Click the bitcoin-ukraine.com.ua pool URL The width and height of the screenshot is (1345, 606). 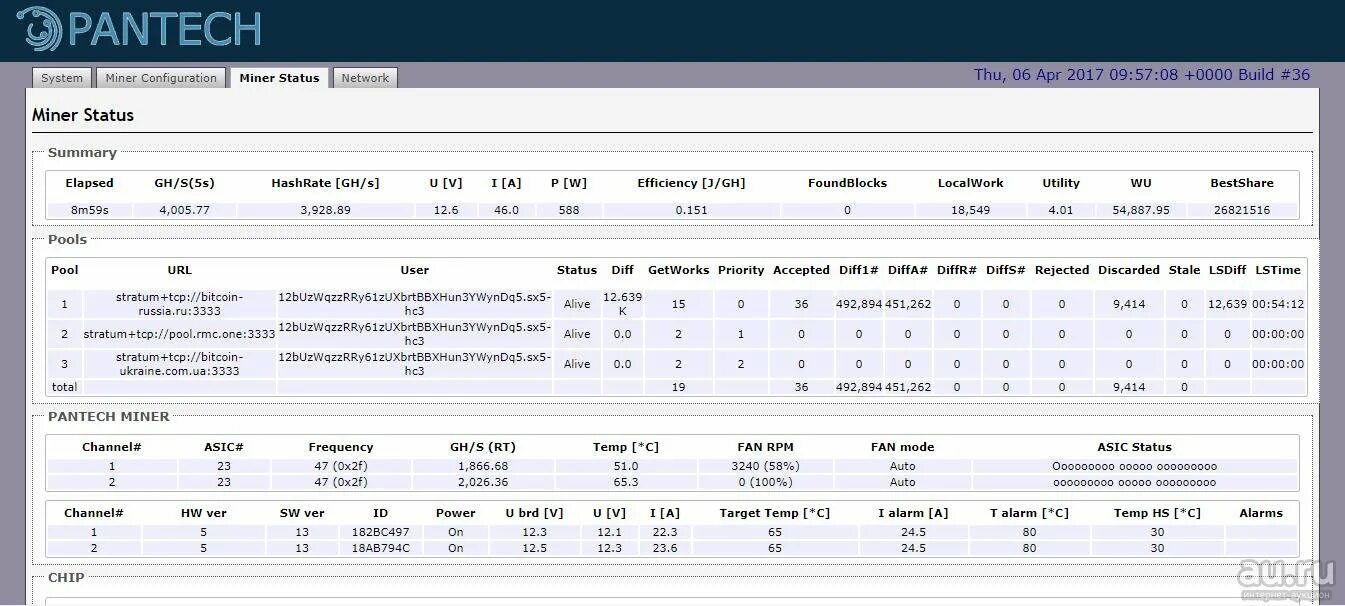tap(179, 364)
